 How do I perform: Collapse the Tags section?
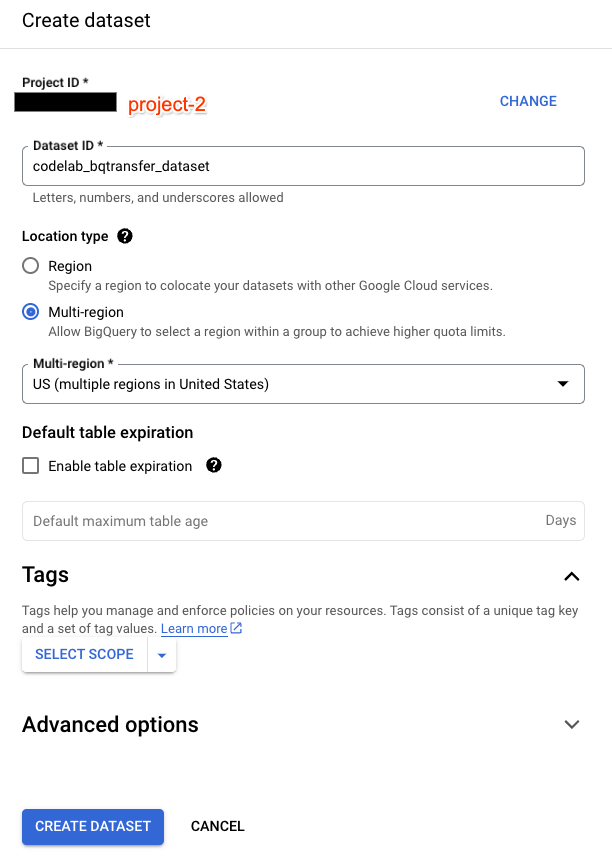coord(572,576)
